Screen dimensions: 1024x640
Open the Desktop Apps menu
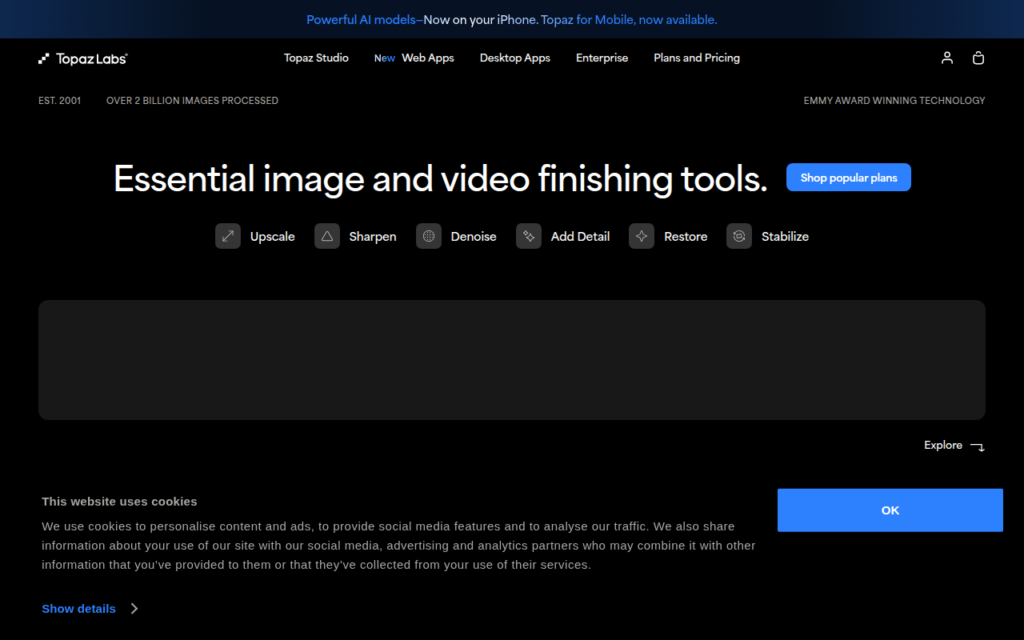click(515, 58)
